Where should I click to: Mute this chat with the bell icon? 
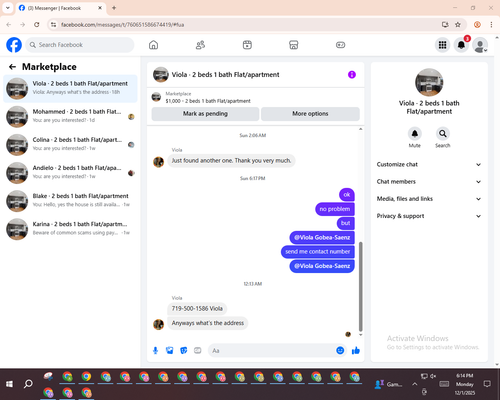pos(415,134)
